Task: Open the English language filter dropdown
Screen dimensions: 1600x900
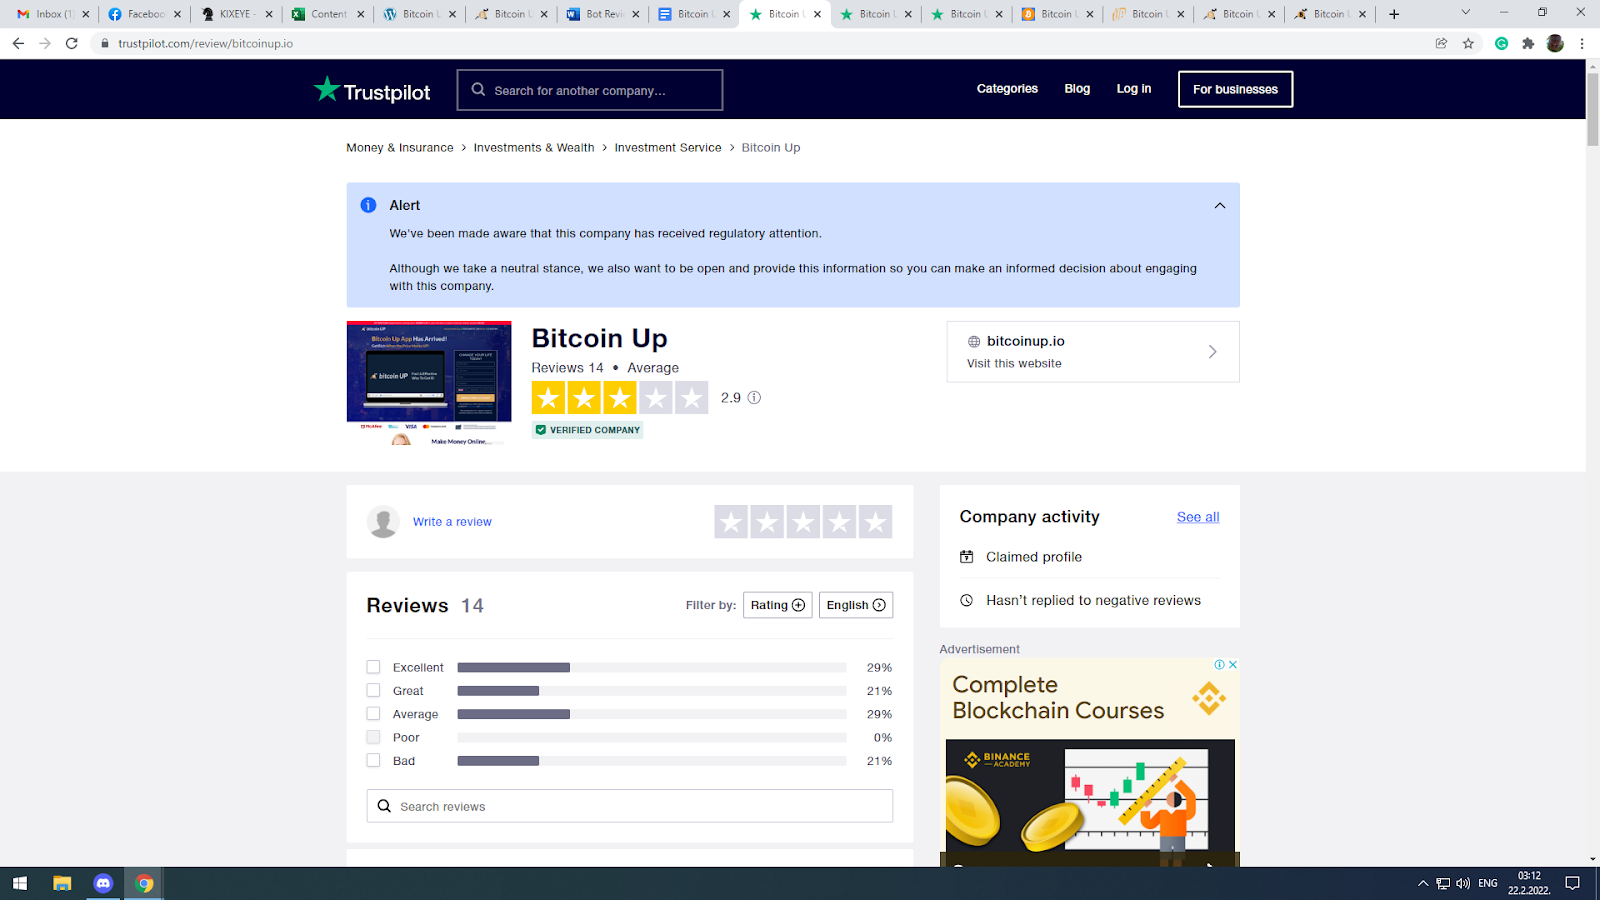Action: tap(856, 605)
